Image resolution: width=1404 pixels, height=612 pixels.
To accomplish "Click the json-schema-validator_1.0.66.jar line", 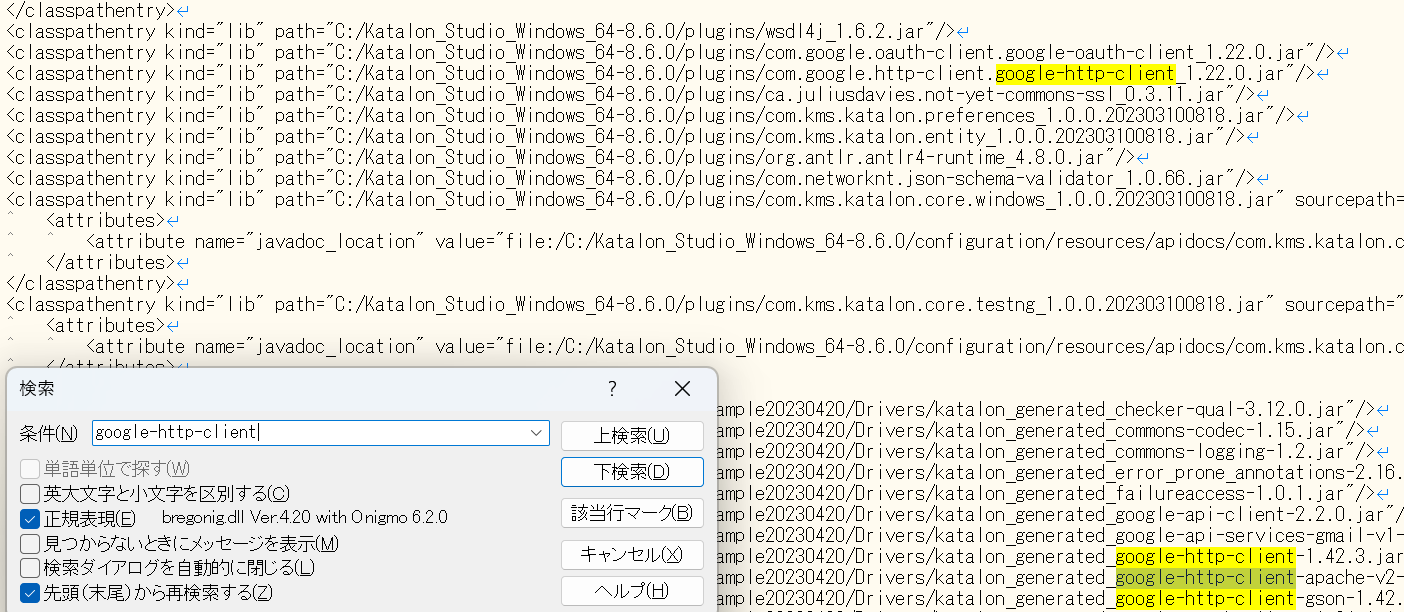I will click(638, 178).
